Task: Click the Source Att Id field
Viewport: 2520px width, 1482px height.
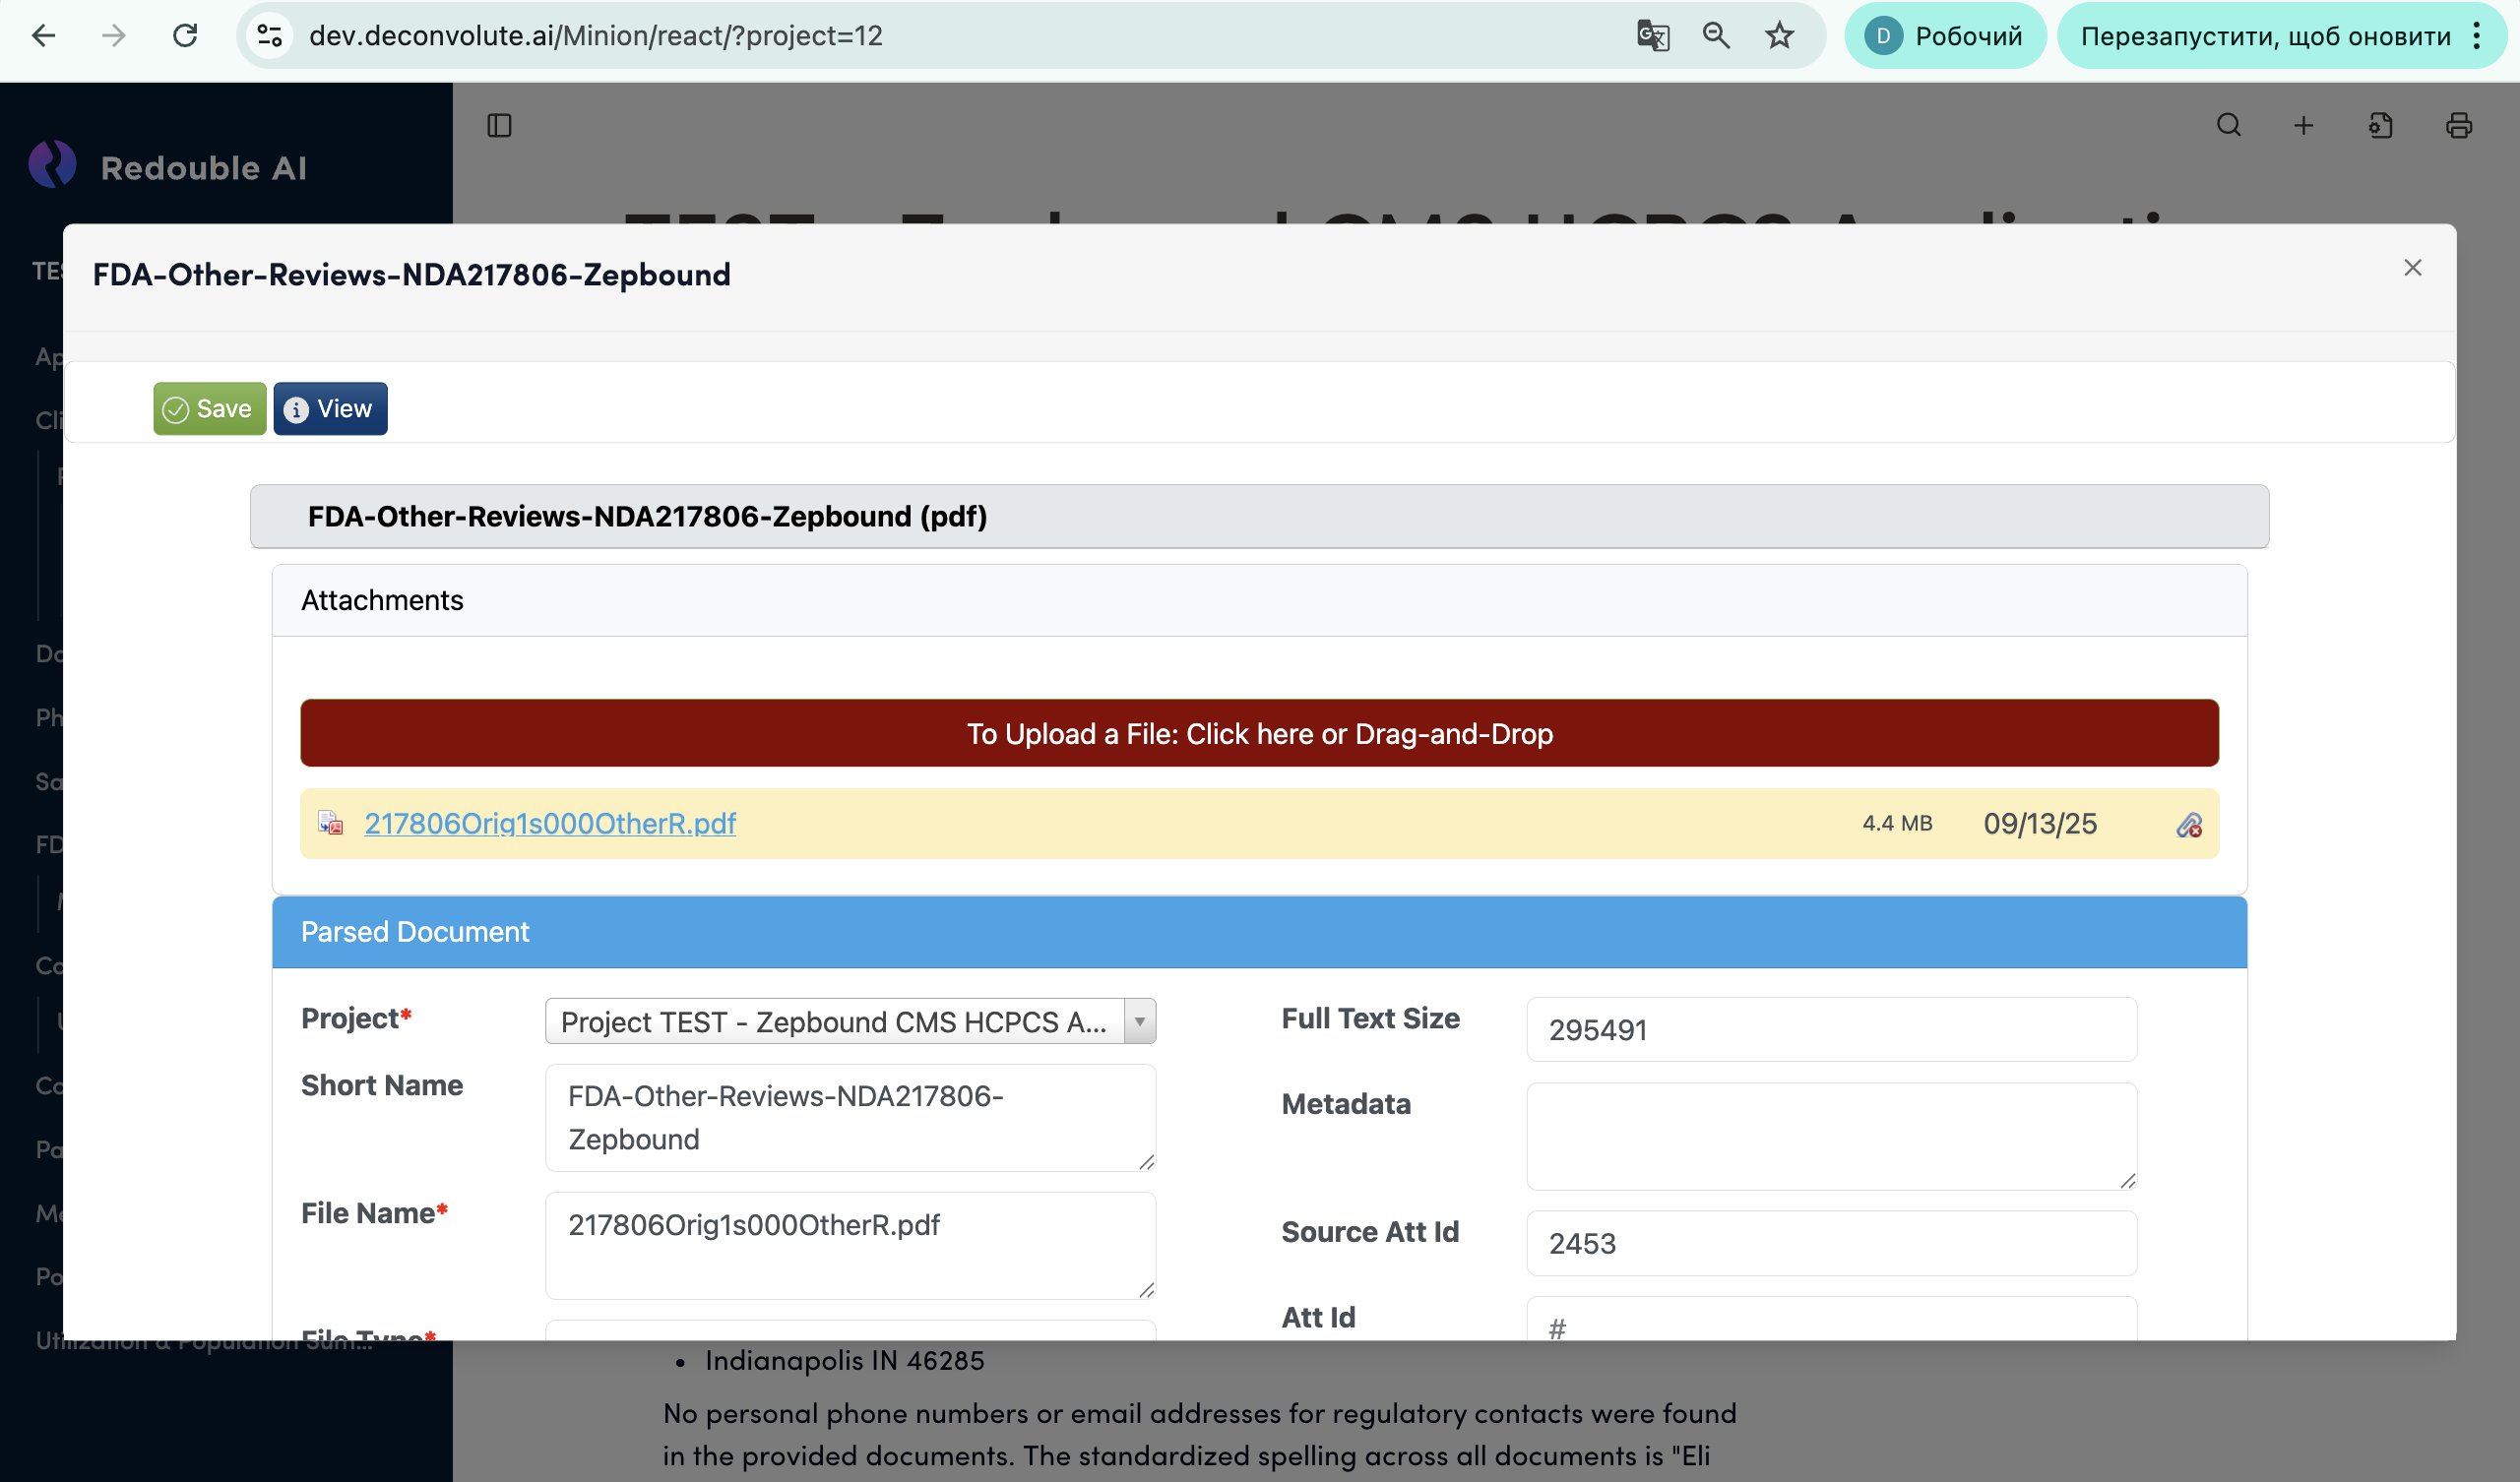Action: (1830, 1243)
